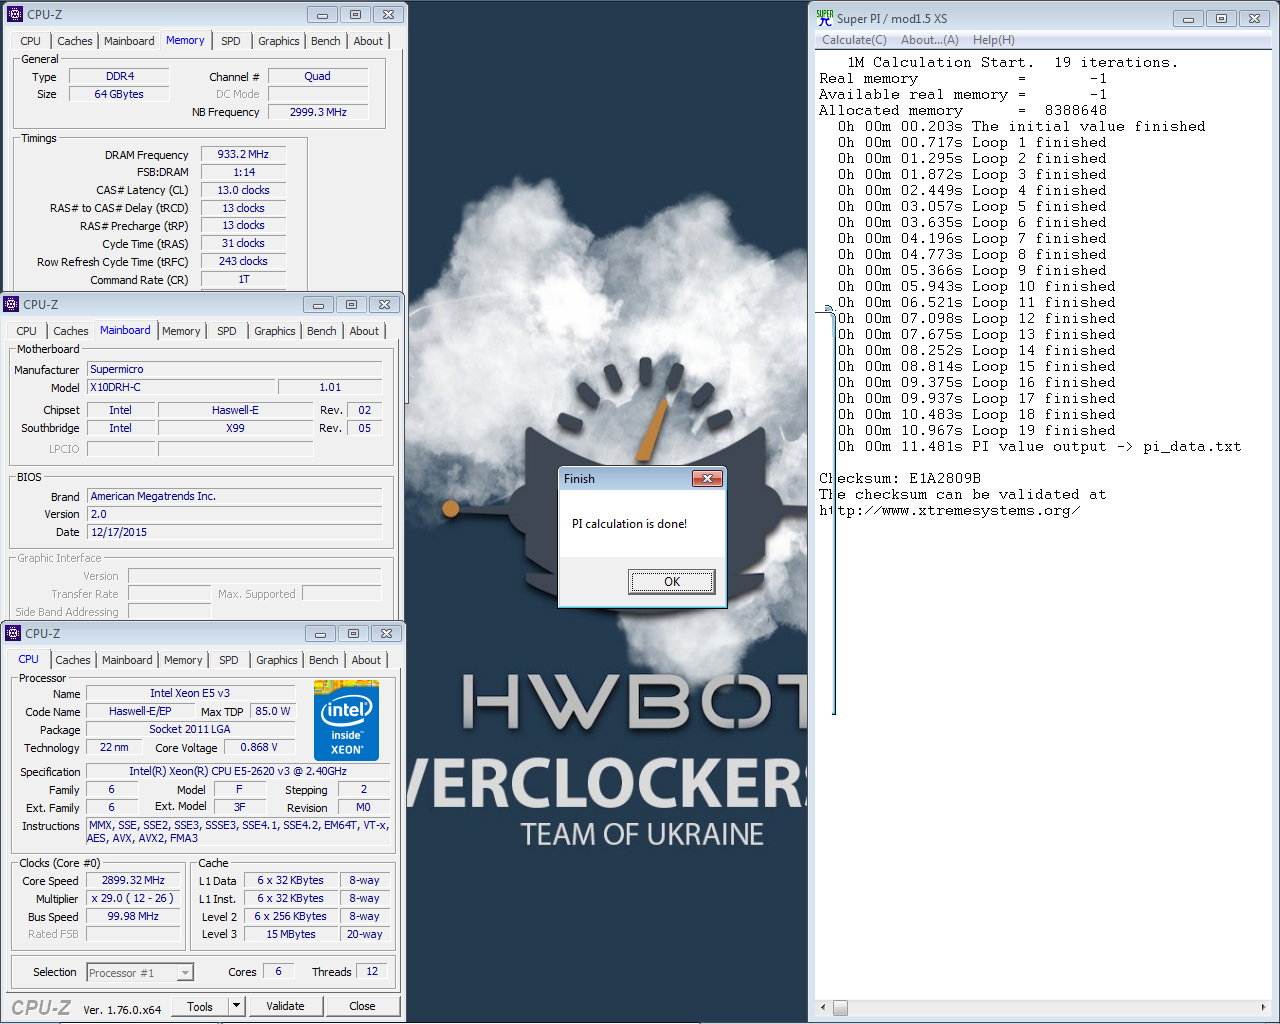The height and width of the screenshot is (1024, 1280).
Task: Click the Validate button
Action: click(285, 1006)
